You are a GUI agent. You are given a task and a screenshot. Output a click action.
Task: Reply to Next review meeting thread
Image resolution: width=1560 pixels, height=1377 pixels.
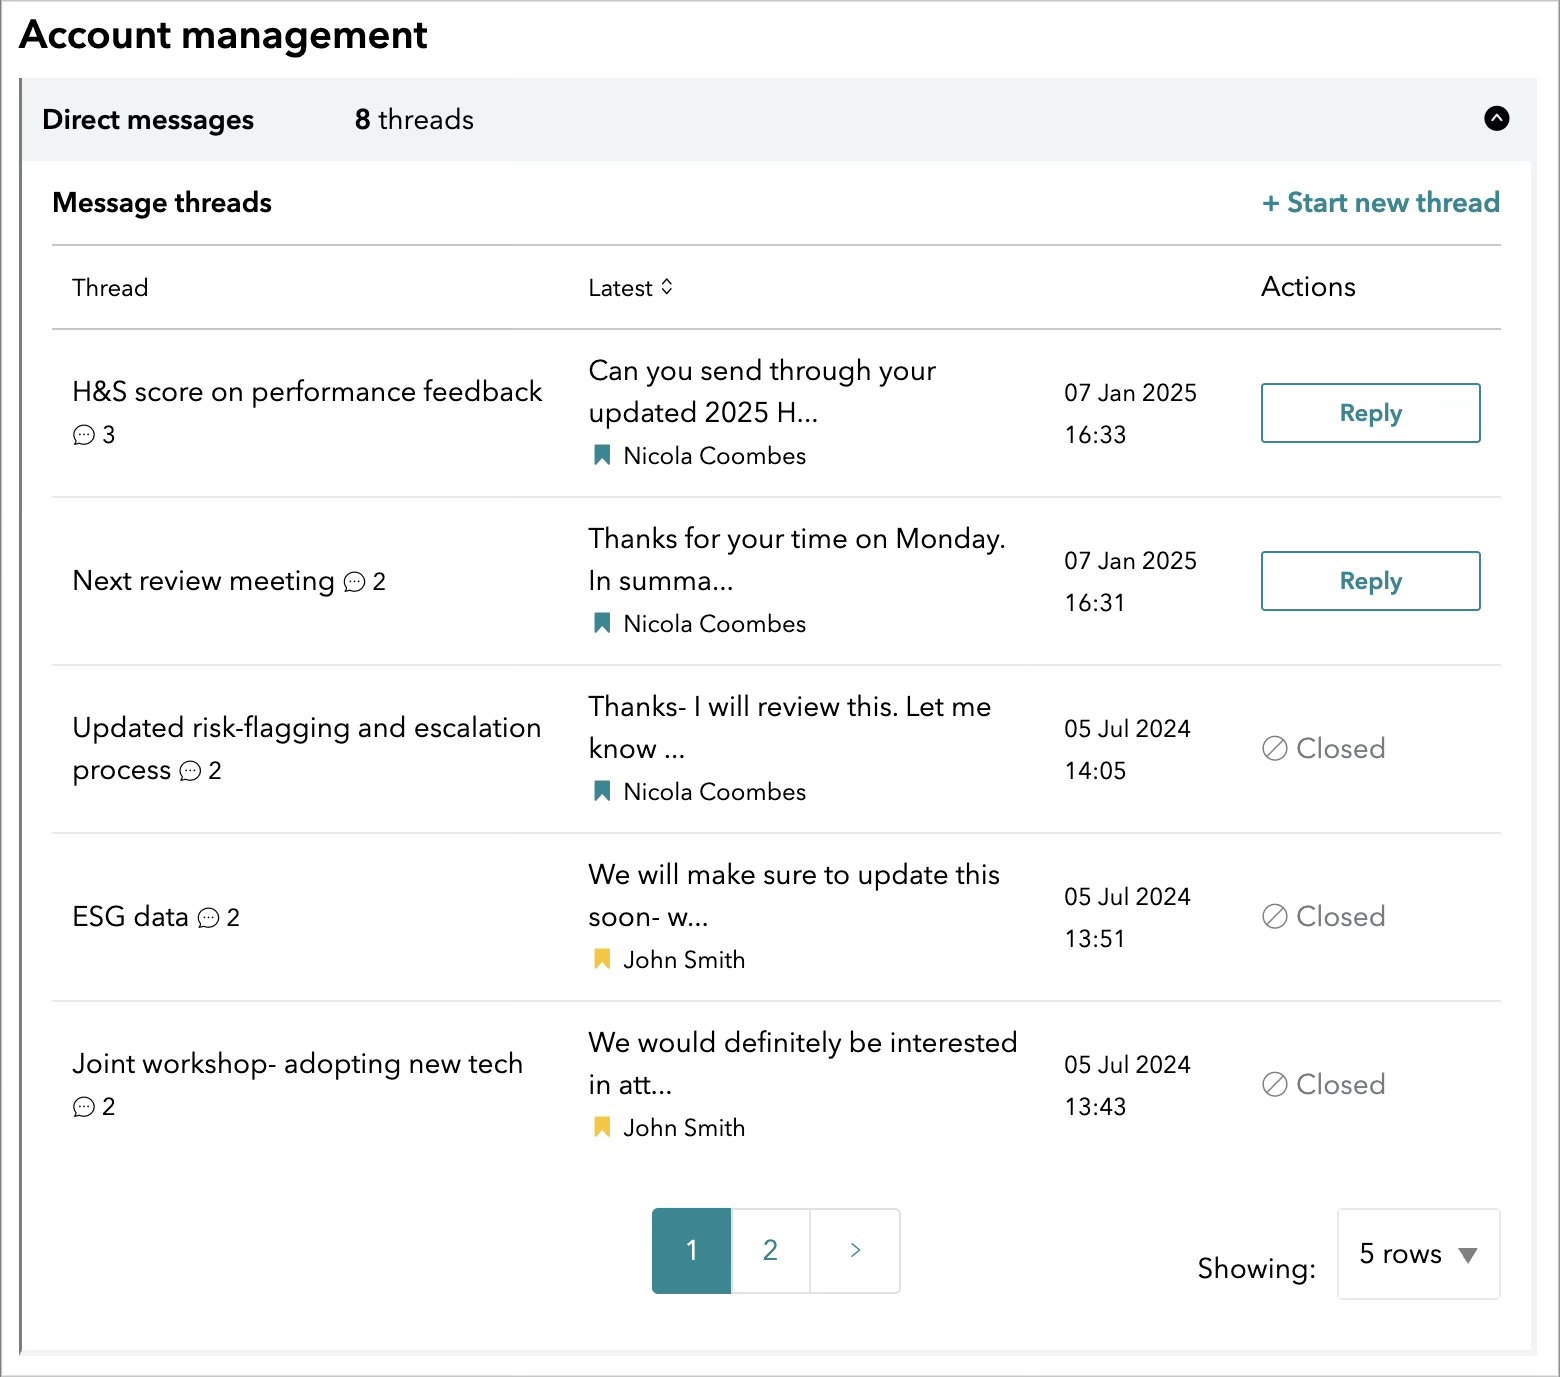click(x=1370, y=581)
